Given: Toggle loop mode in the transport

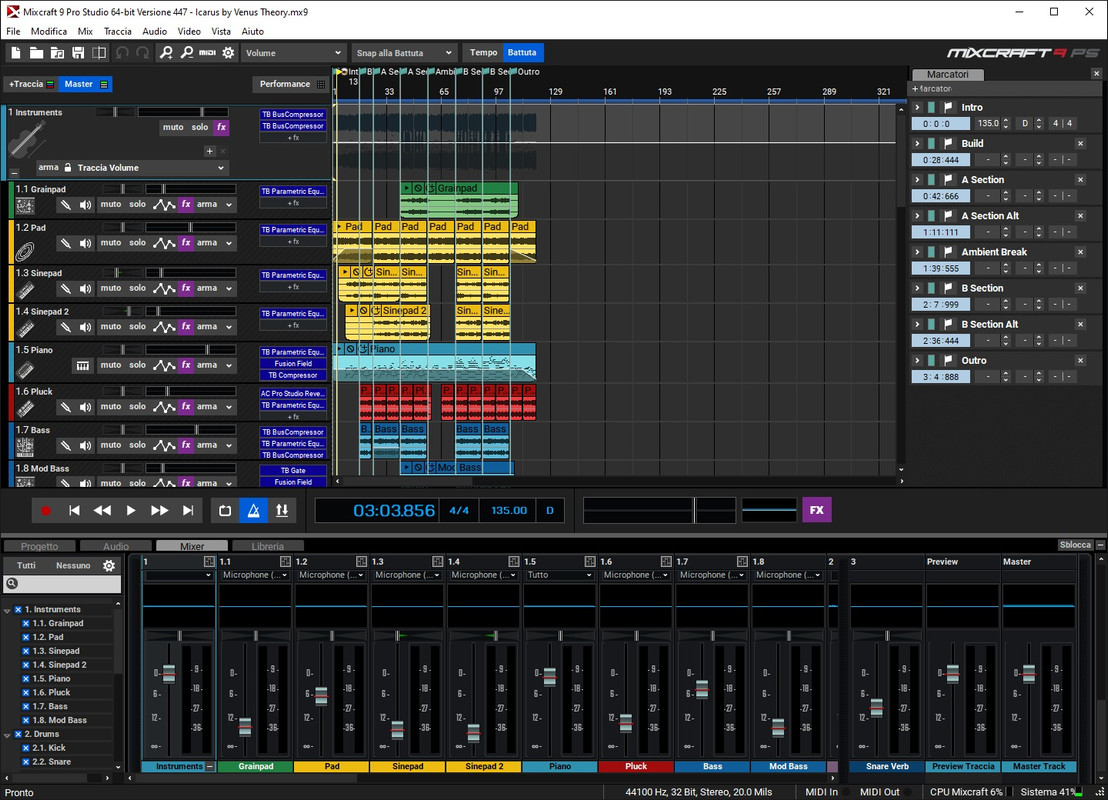Looking at the screenshot, I should click(225, 510).
